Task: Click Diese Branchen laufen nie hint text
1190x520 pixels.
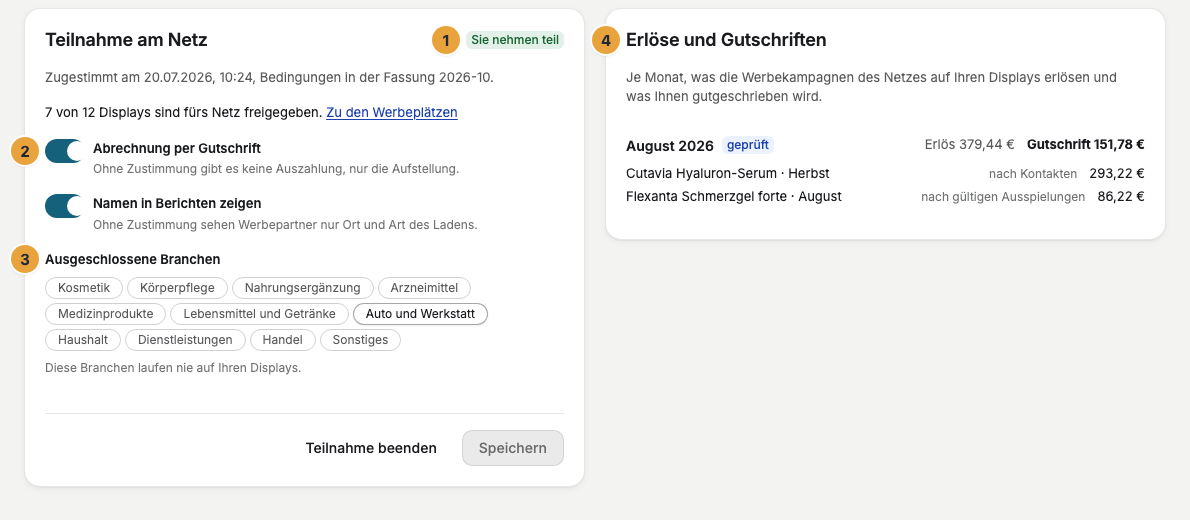Action: (x=173, y=368)
